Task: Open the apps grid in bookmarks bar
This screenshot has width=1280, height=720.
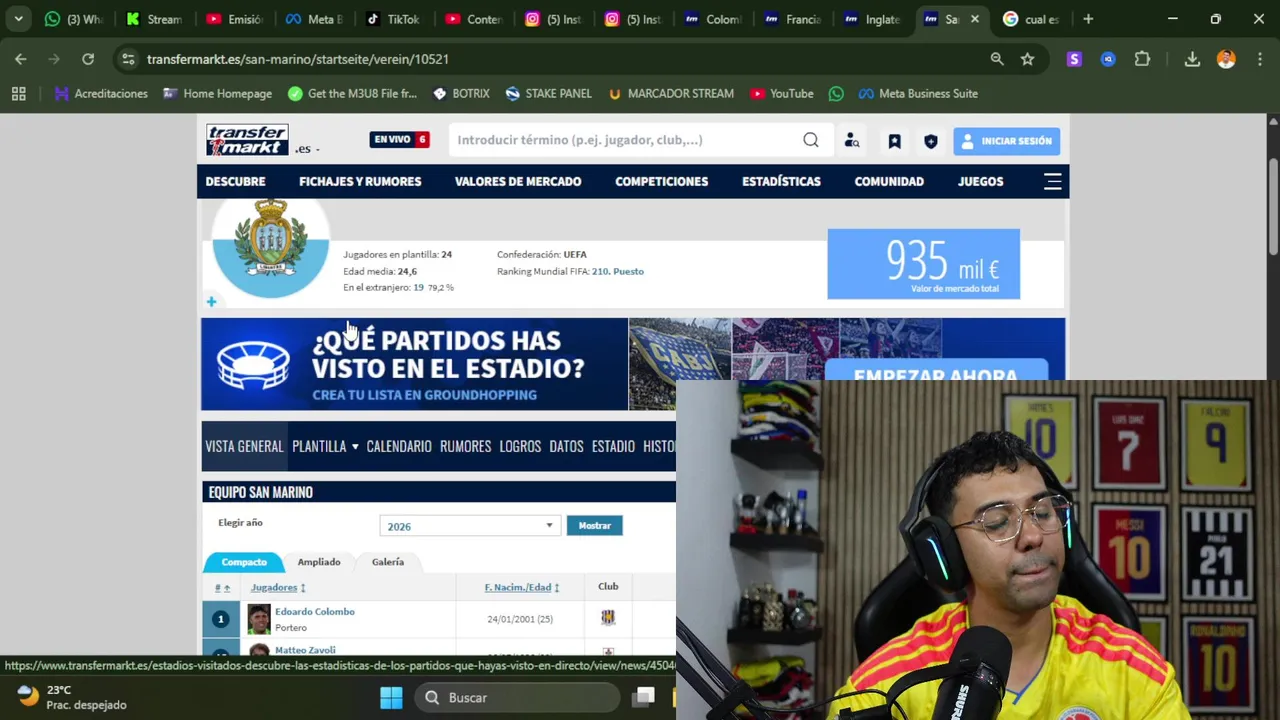Action: (x=18, y=93)
